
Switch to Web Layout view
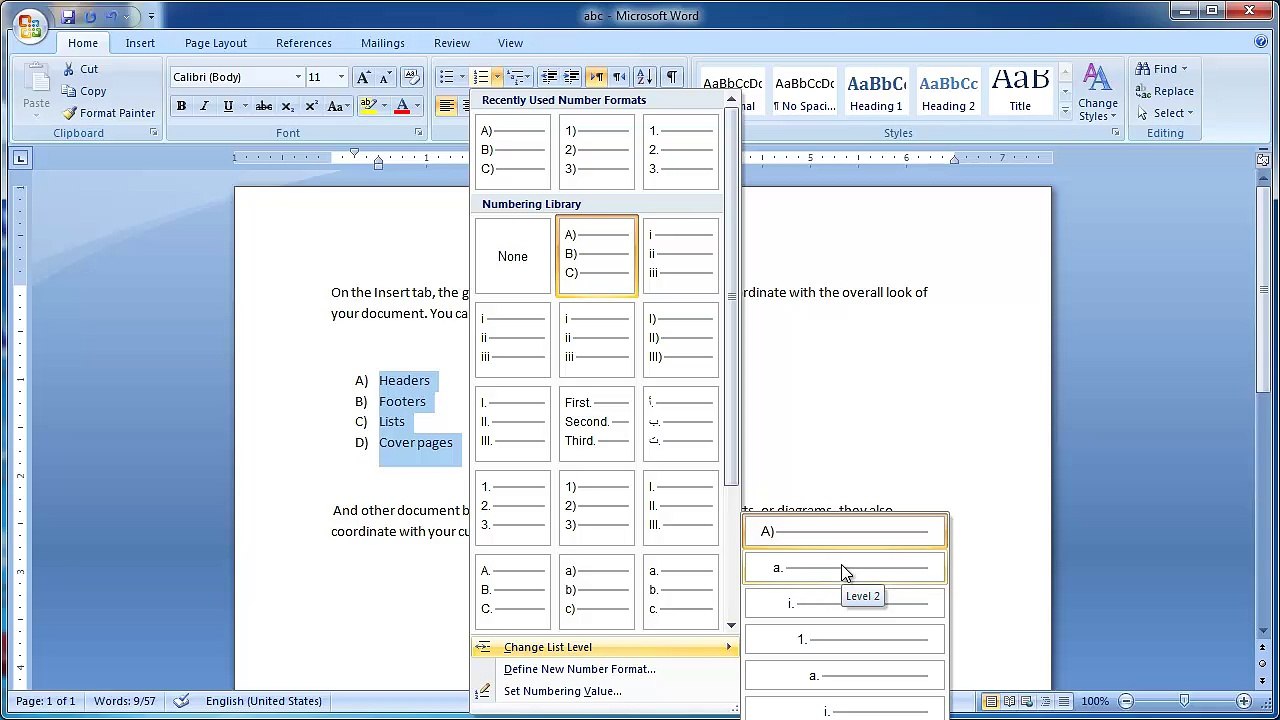(1028, 701)
